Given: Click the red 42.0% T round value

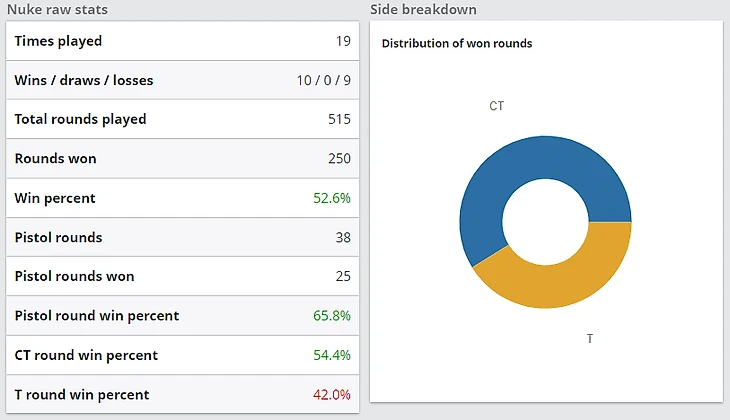Looking at the screenshot, I should tap(332, 395).
